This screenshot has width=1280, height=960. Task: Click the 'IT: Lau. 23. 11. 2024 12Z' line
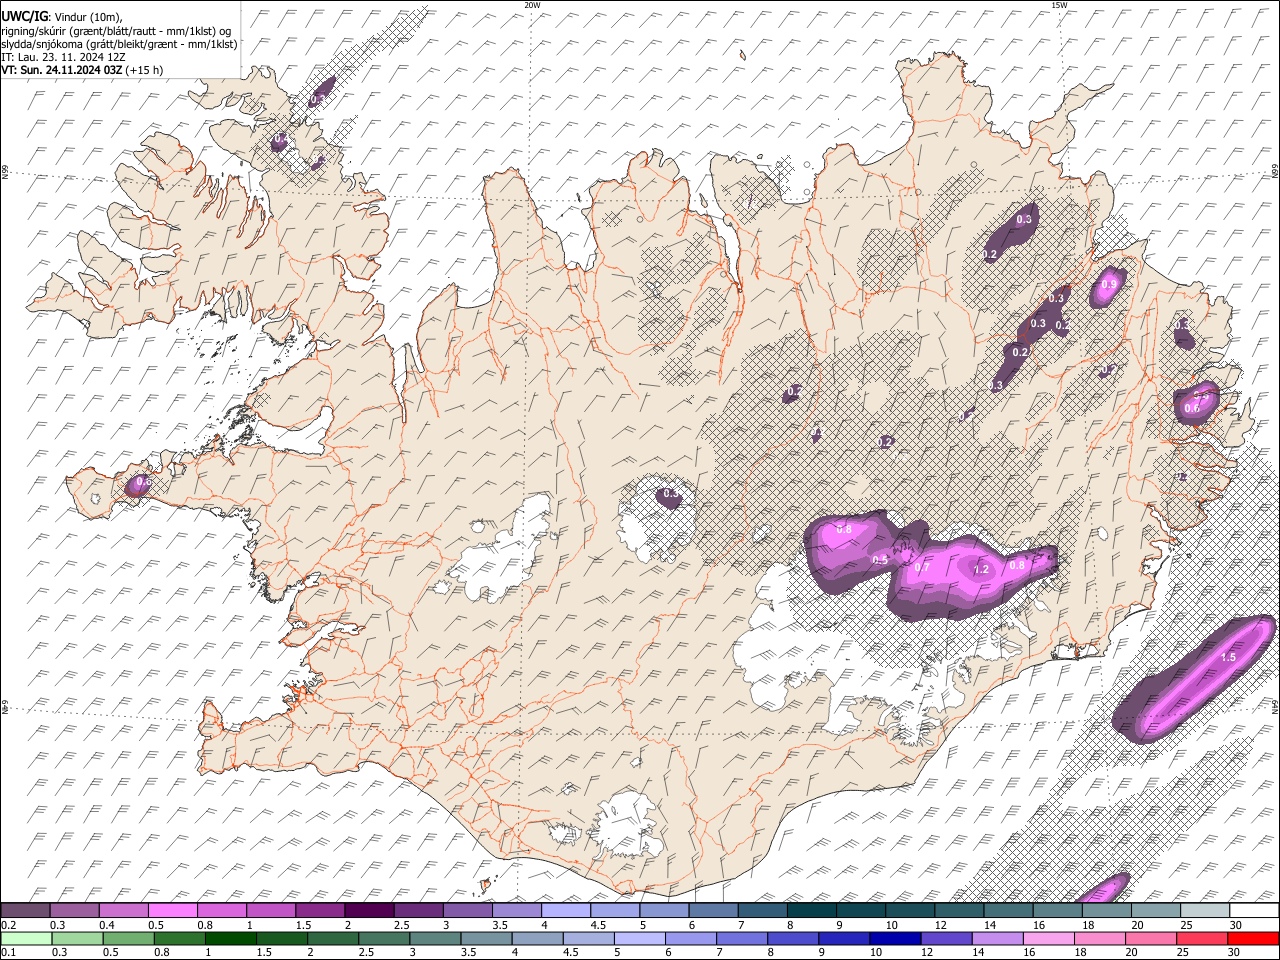click(63, 57)
